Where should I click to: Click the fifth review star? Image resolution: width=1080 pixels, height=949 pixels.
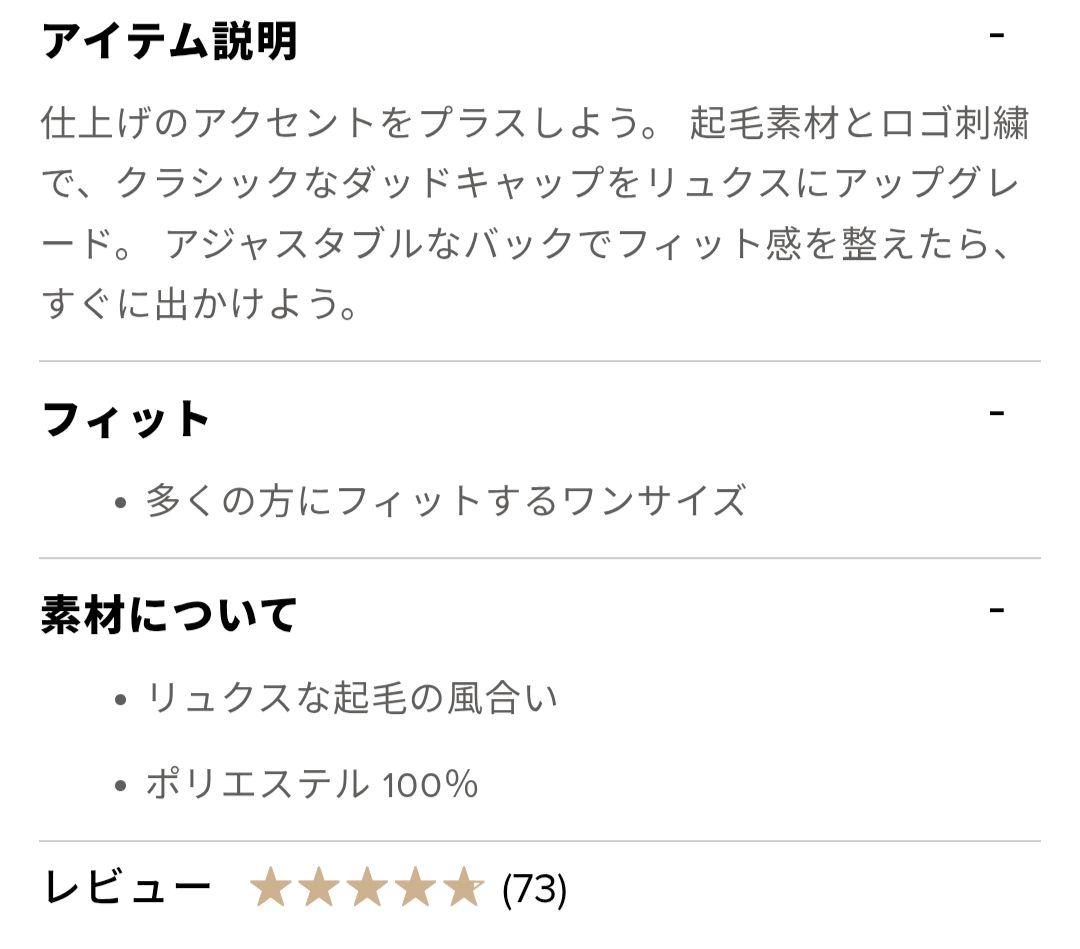pos(463,887)
